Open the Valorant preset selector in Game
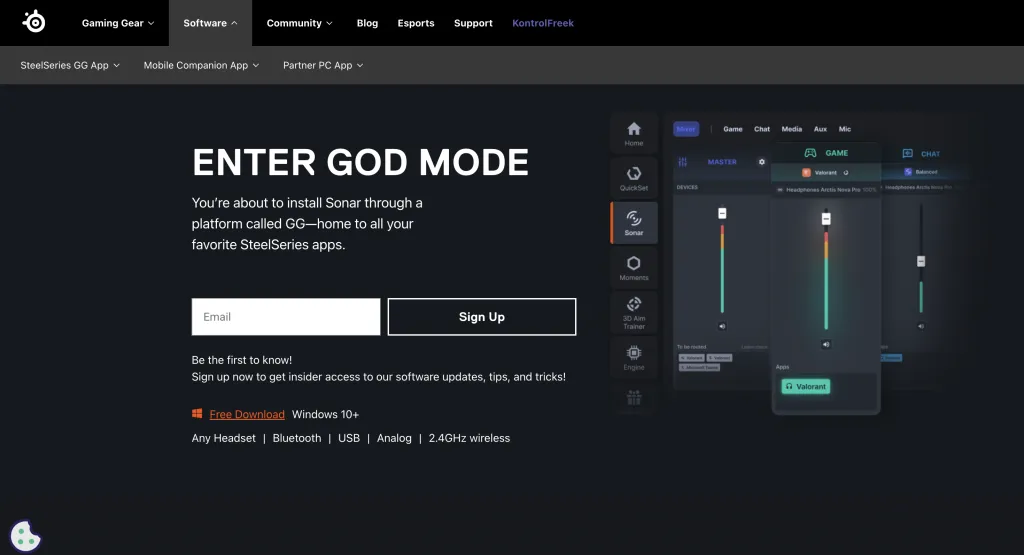1024x555 pixels. point(825,172)
